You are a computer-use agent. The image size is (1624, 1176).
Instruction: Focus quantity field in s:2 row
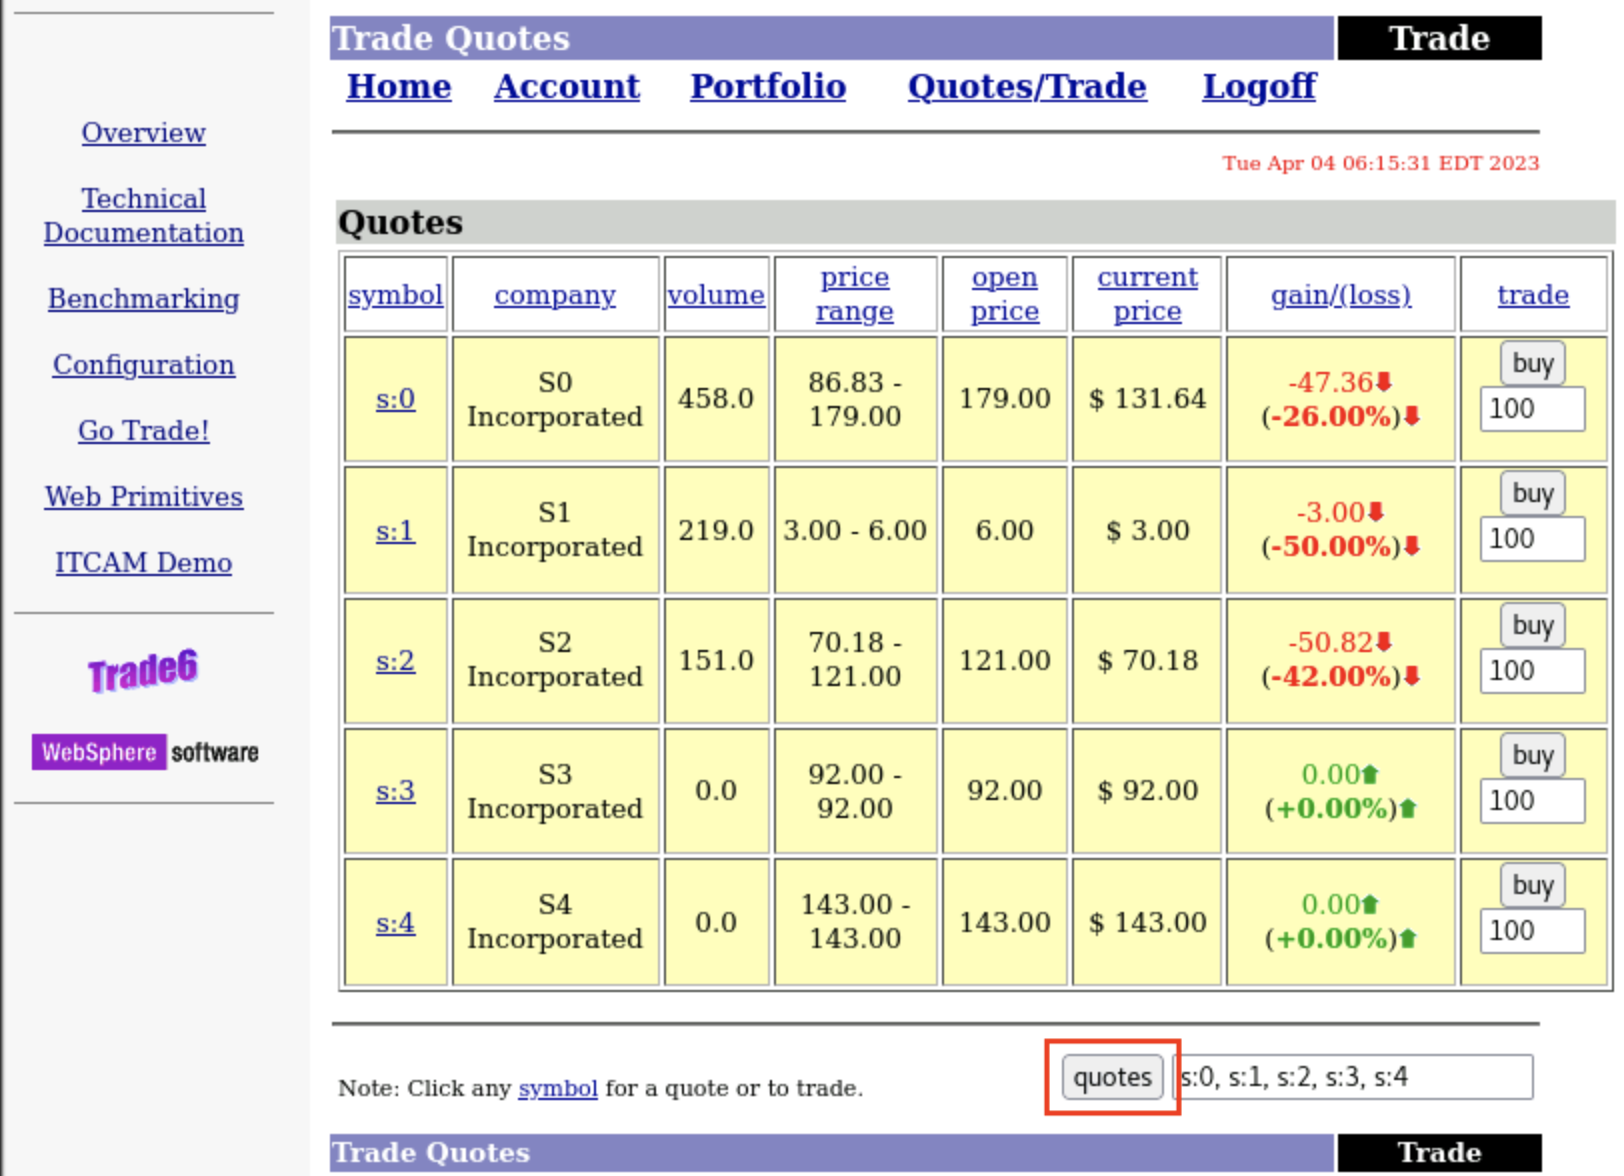pos(1532,671)
